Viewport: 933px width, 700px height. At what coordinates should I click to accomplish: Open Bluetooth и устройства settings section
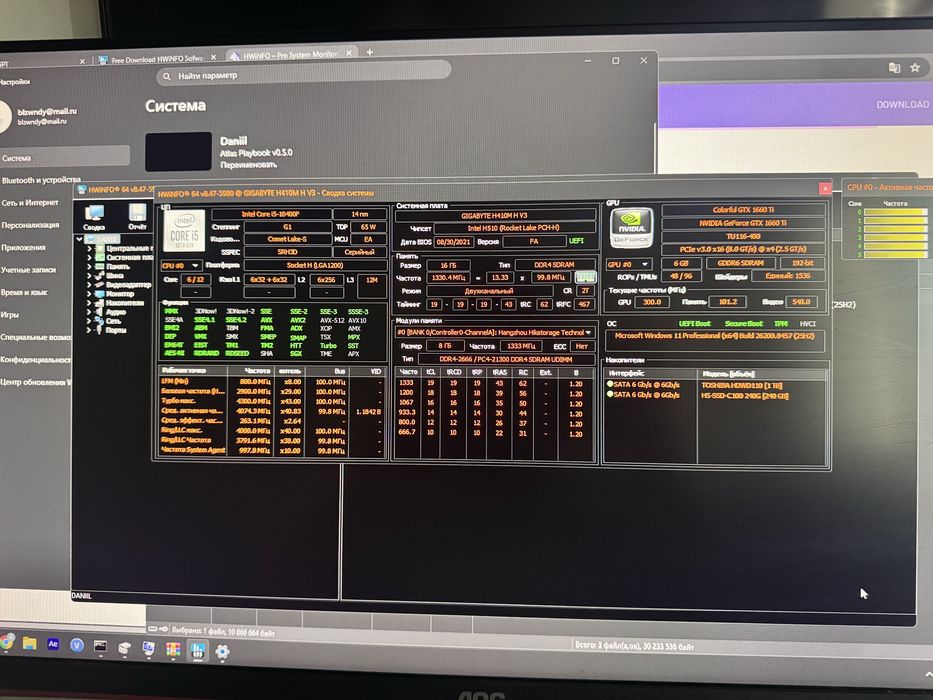(40, 180)
